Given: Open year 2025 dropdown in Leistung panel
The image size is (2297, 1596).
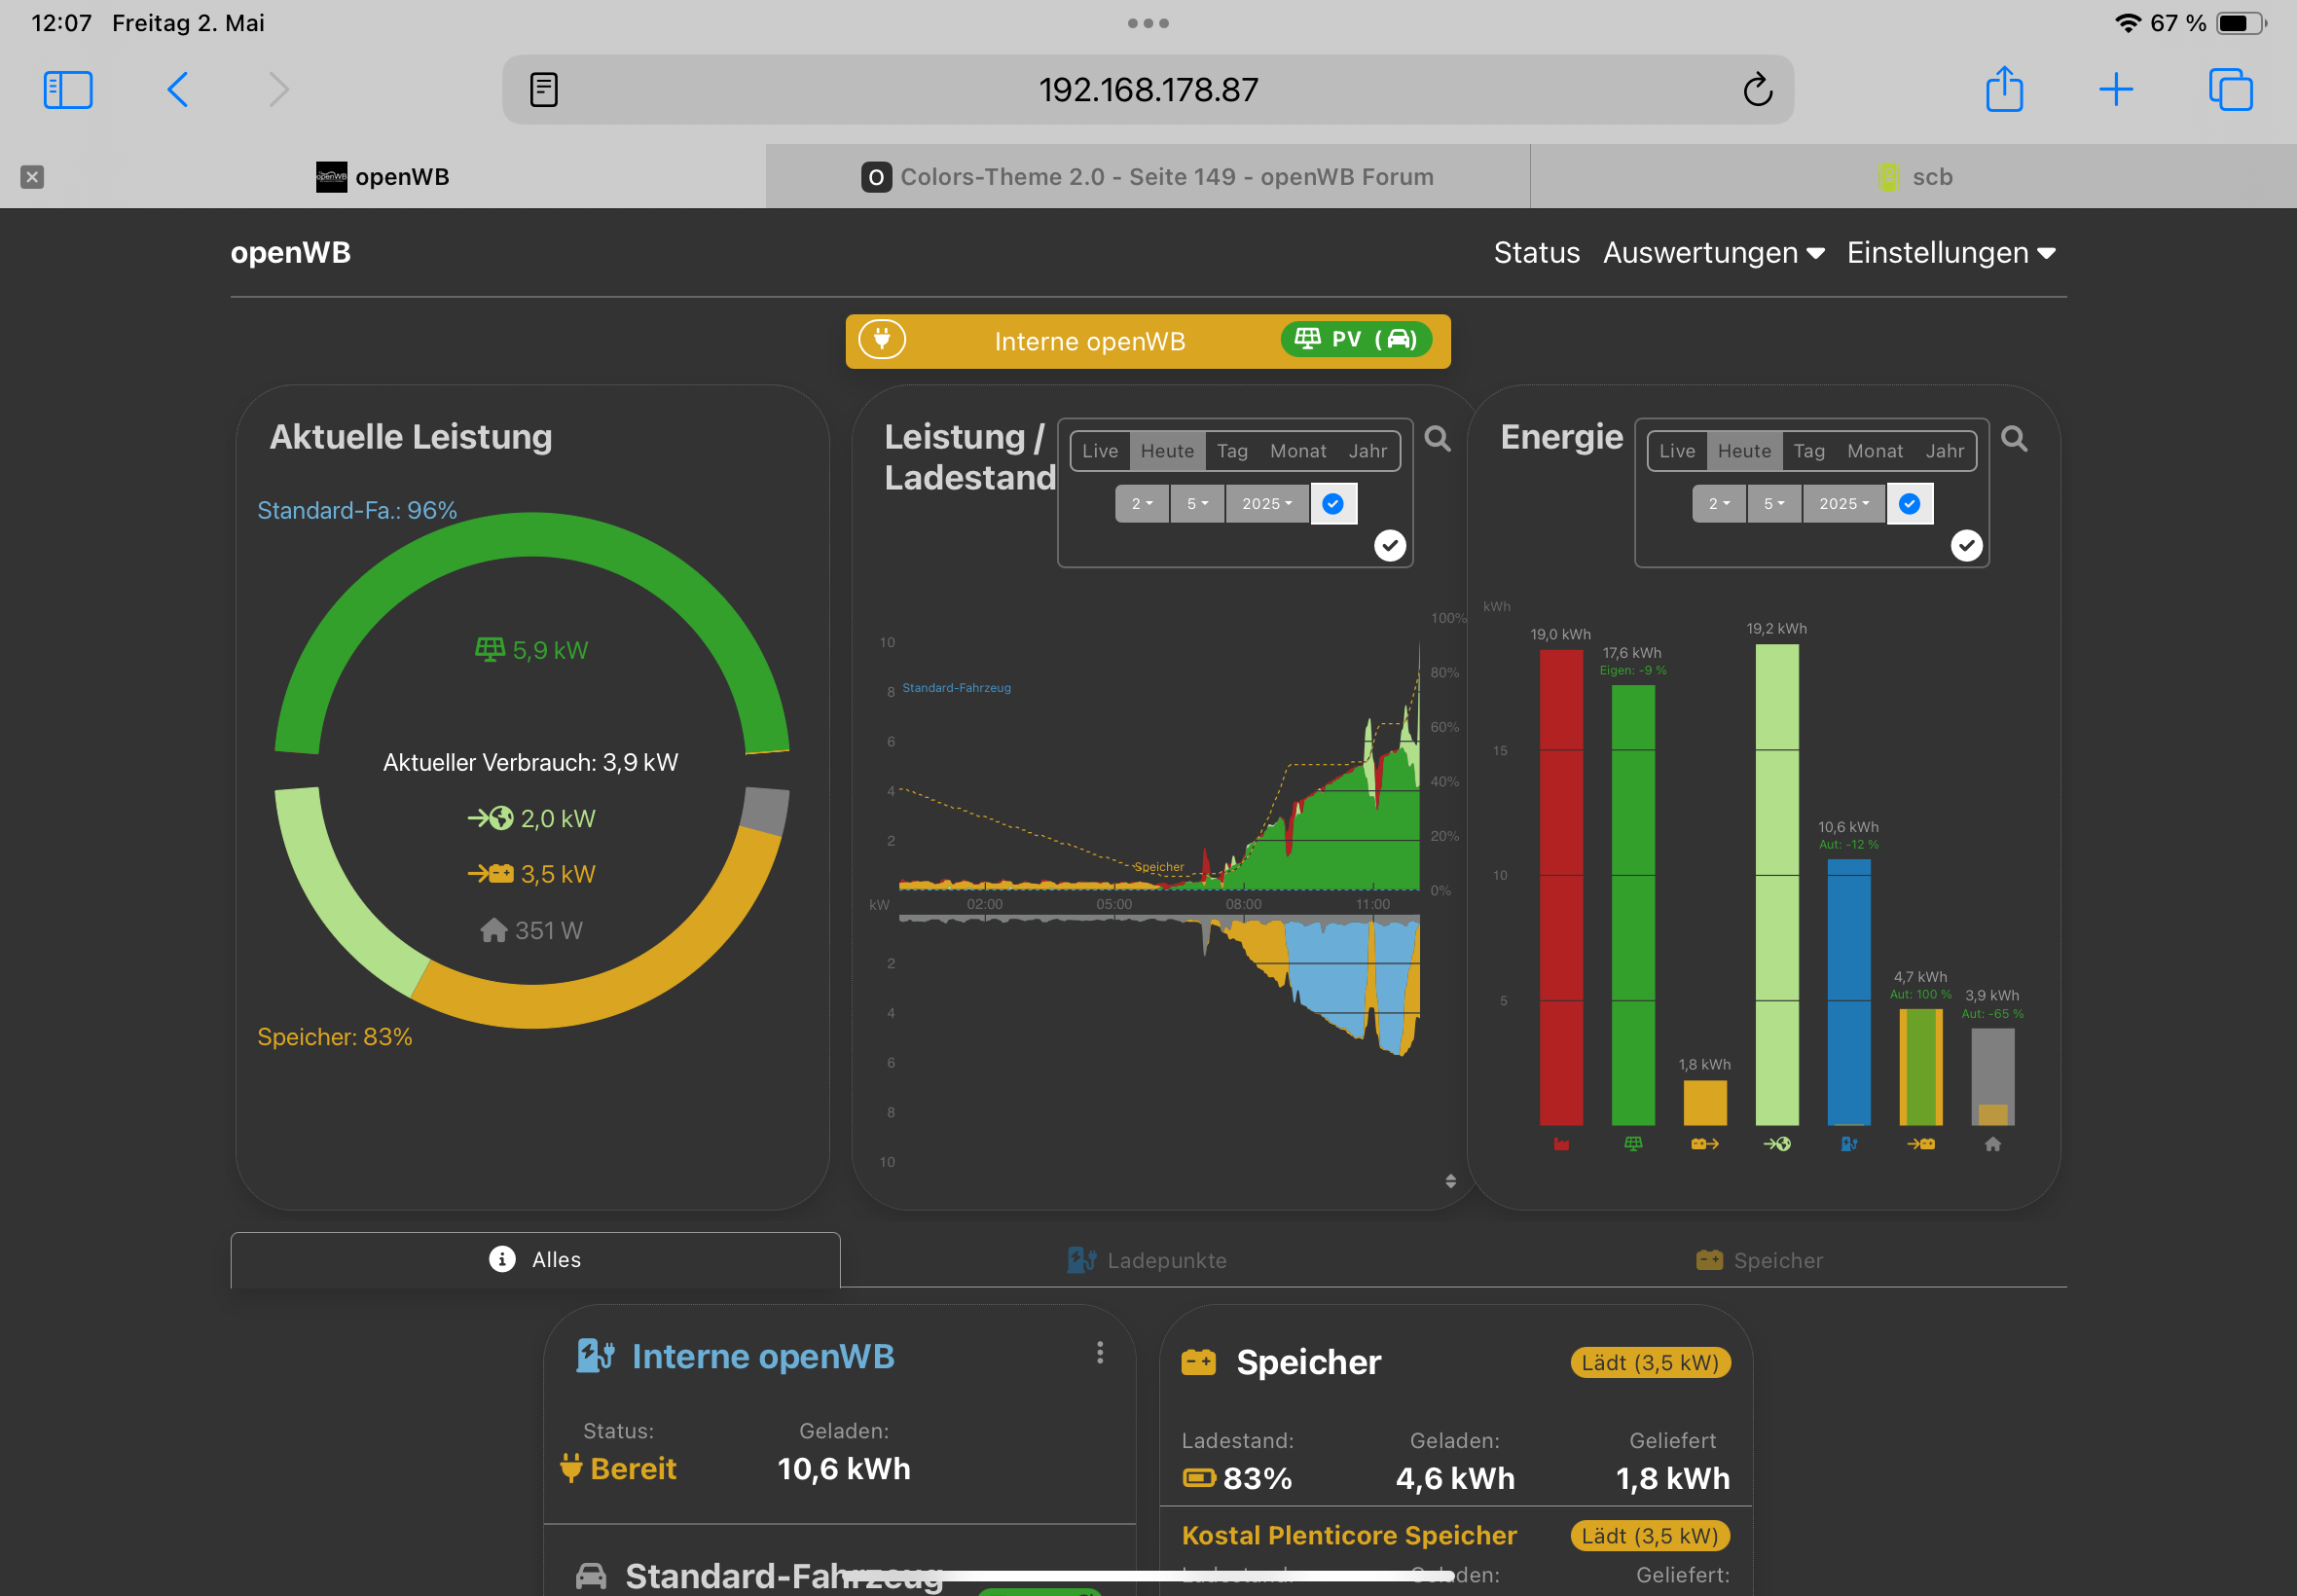Looking at the screenshot, I should pos(1266,504).
